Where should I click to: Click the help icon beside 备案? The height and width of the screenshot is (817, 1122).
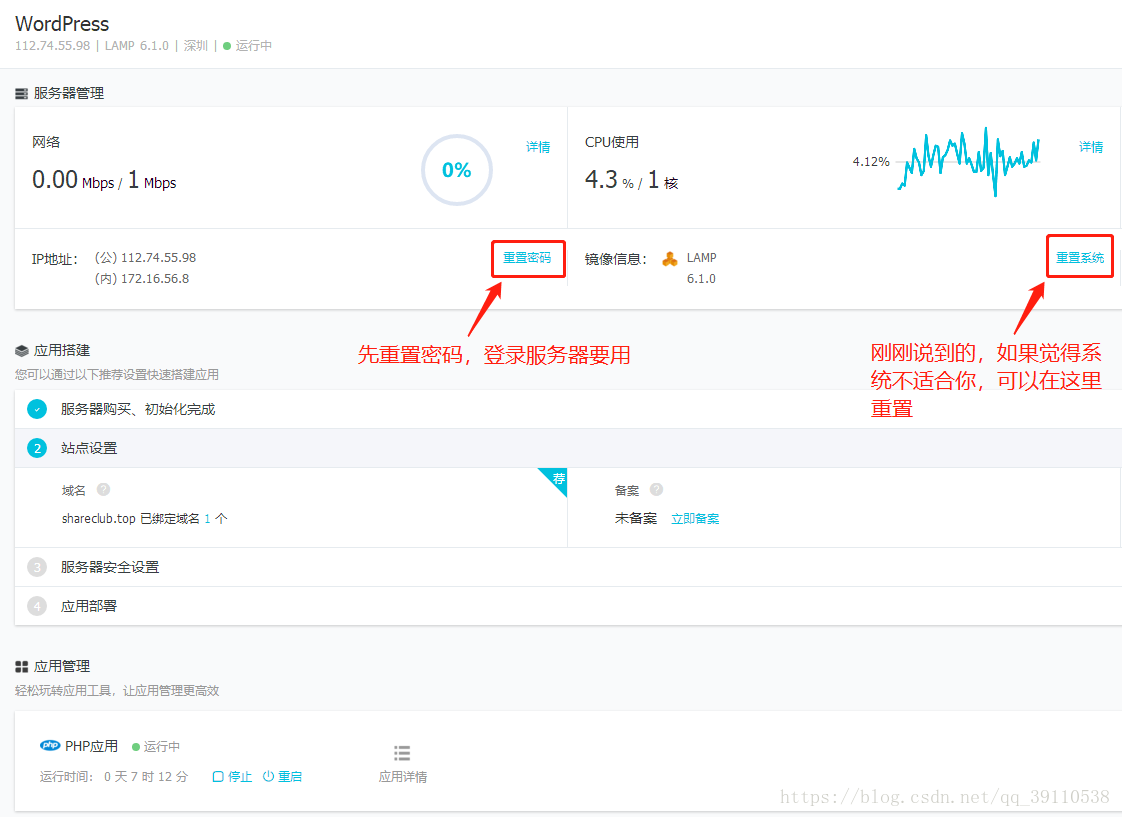tap(656, 490)
